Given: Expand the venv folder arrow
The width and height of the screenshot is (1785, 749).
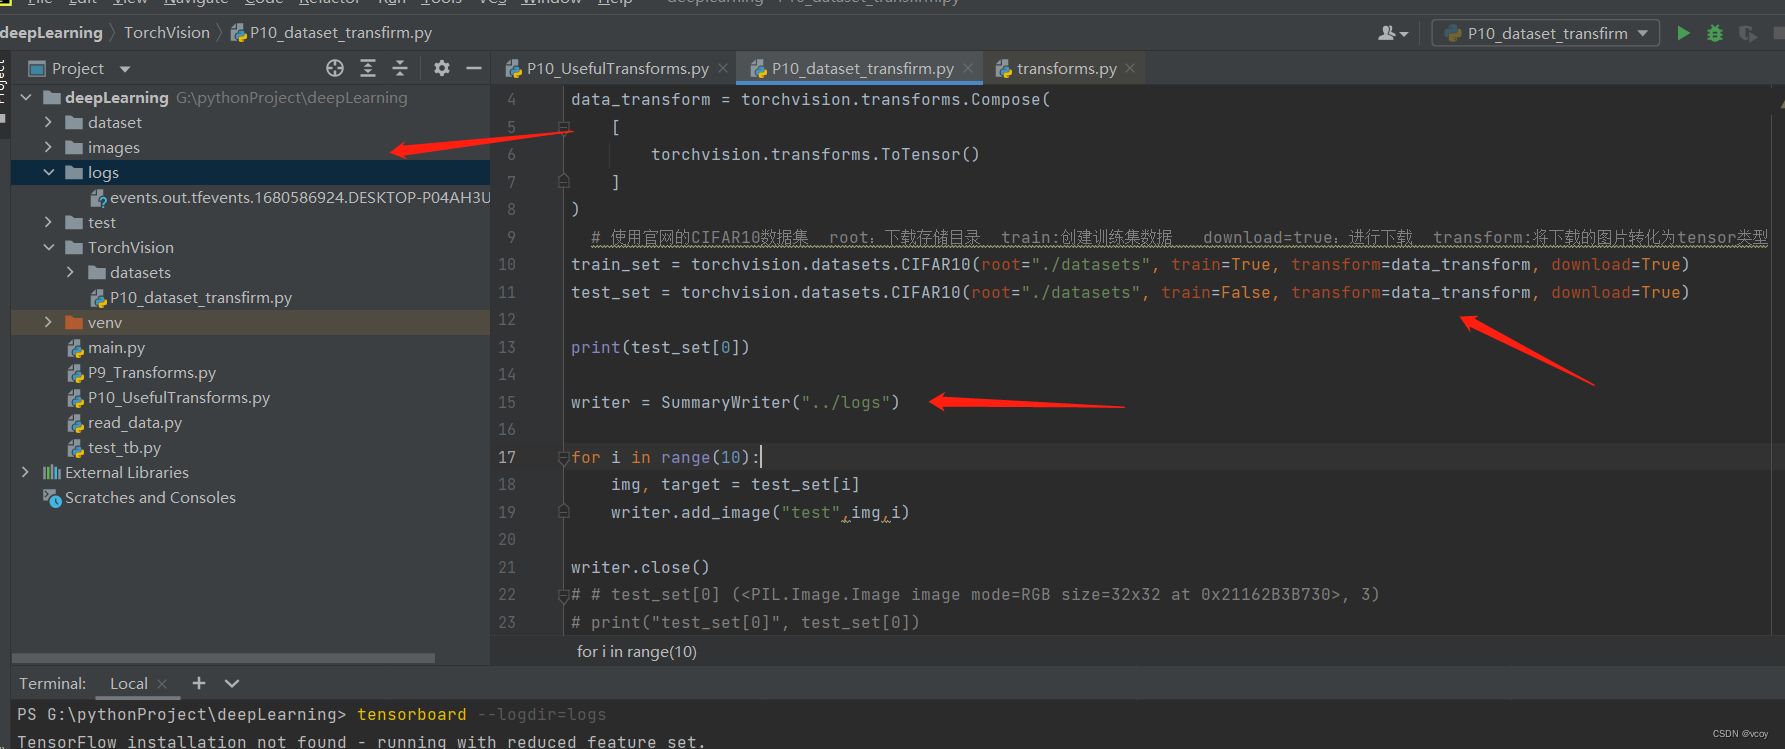Looking at the screenshot, I should click(x=48, y=322).
